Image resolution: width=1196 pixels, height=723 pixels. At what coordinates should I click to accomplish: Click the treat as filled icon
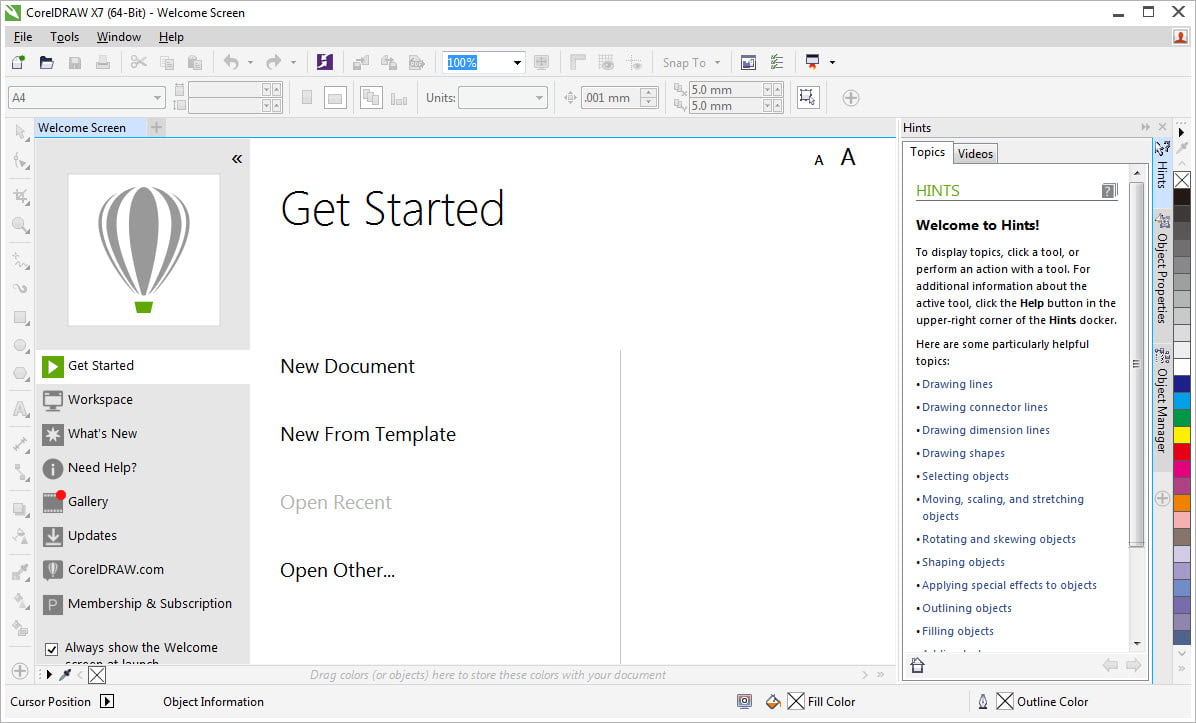tap(808, 97)
